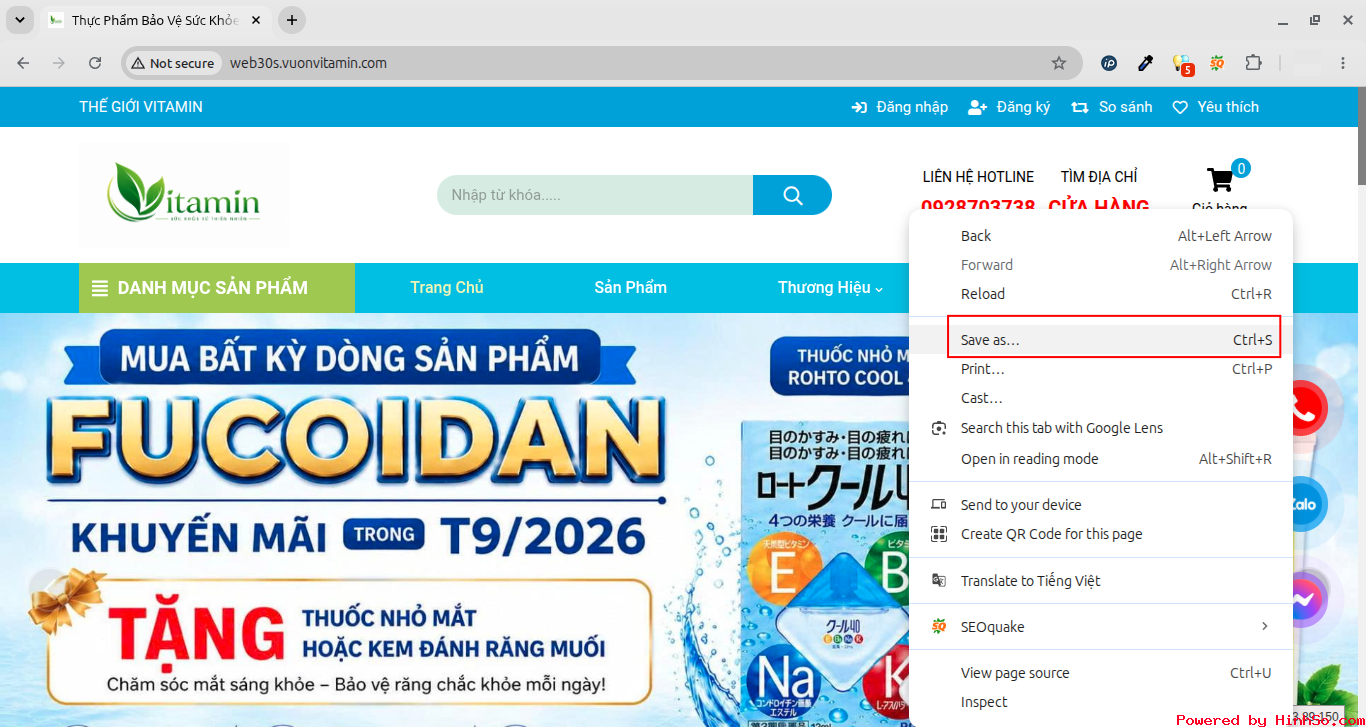This screenshot has height=727, width=1366.
Task: Close the Thực Phẩm Bảo Vệ Sức Khỏe tab
Action: coord(255,20)
